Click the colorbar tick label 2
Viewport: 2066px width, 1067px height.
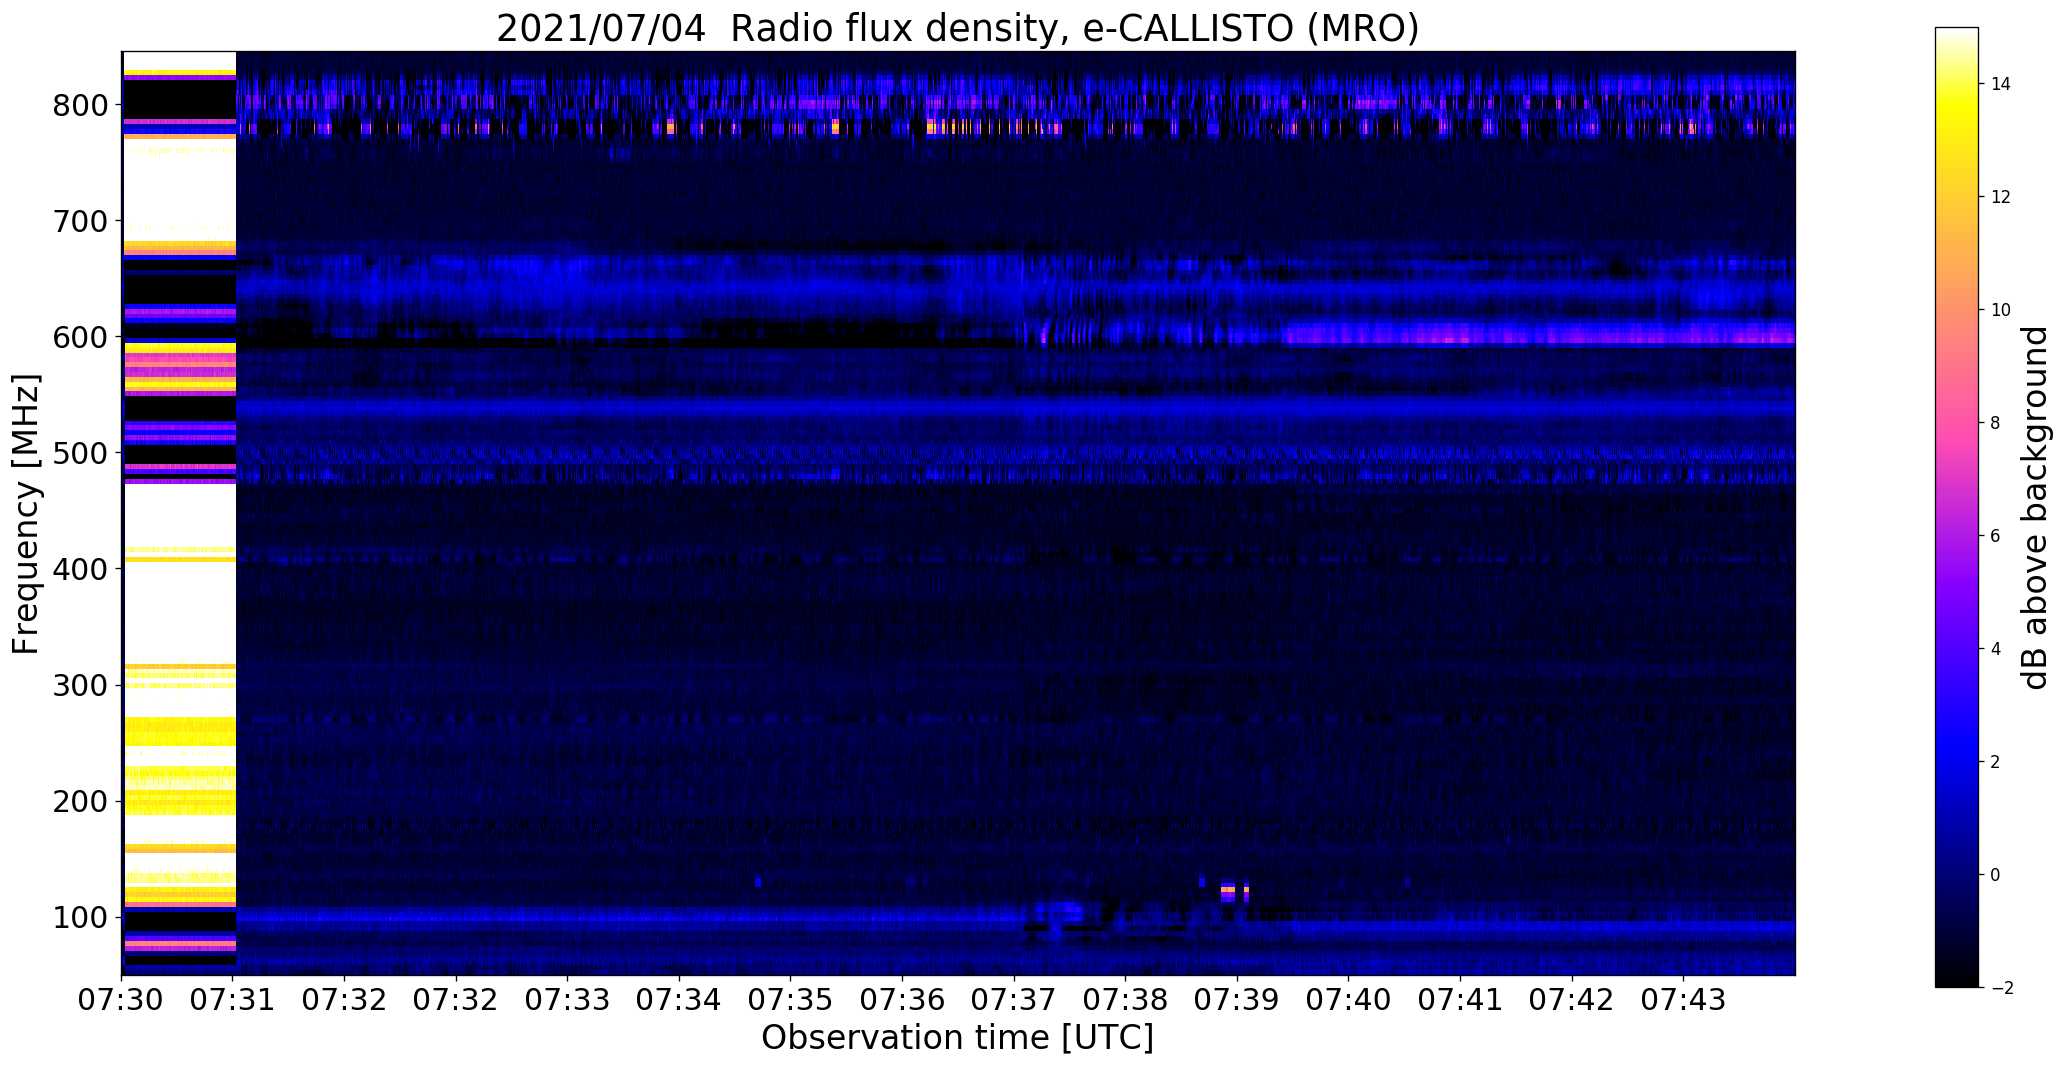[x=1995, y=762]
